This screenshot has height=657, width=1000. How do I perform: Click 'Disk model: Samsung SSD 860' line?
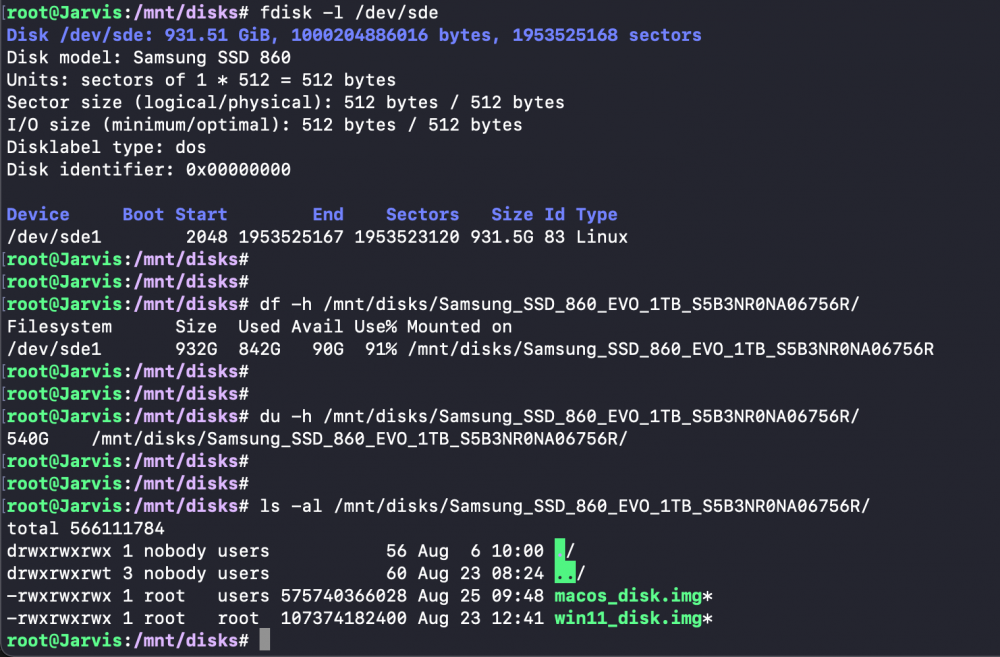pyautogui.click(x=149, y=57)
